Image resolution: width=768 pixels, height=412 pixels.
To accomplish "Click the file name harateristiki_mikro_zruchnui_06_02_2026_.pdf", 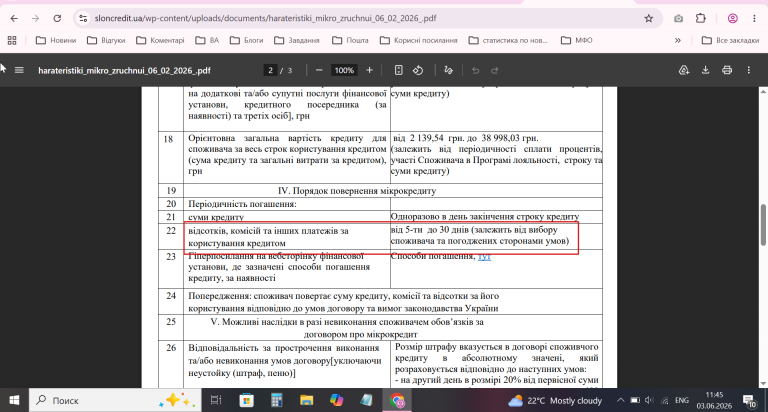I will [x=124, y=70].
